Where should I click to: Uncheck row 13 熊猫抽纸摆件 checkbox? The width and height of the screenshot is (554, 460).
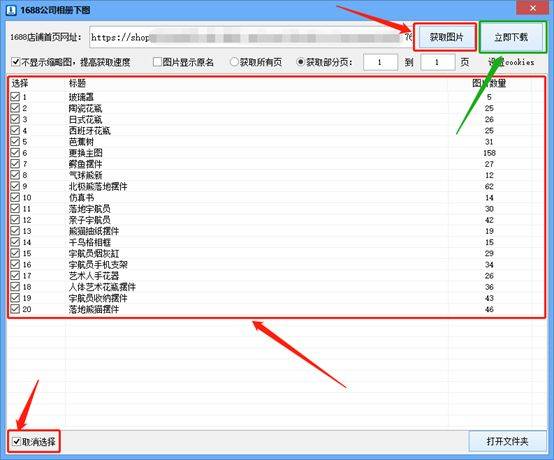click(x=15, y=231)
